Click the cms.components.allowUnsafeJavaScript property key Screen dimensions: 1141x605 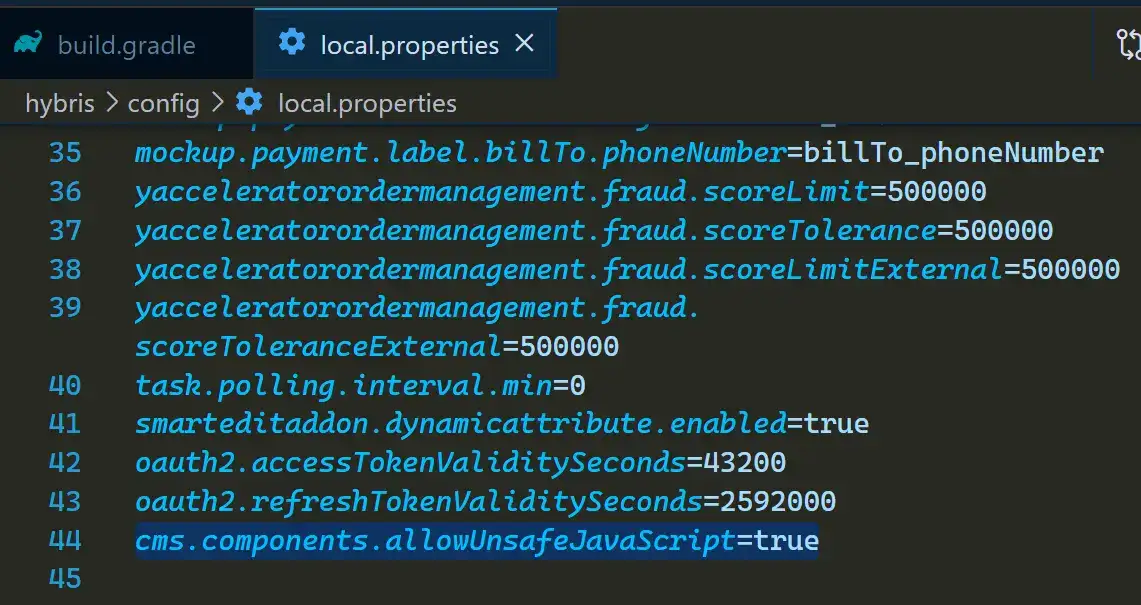point(435,541)
